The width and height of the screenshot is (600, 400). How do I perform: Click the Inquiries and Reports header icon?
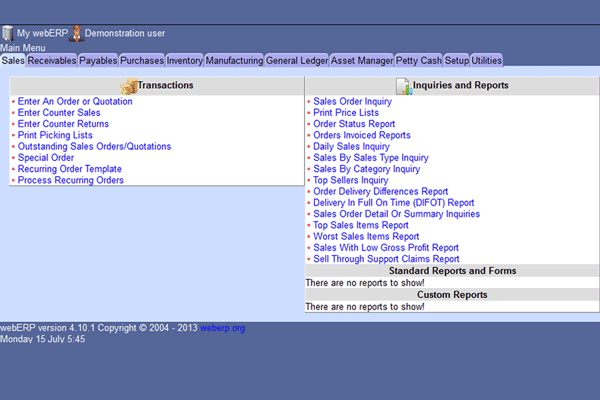tap(403, 87)
